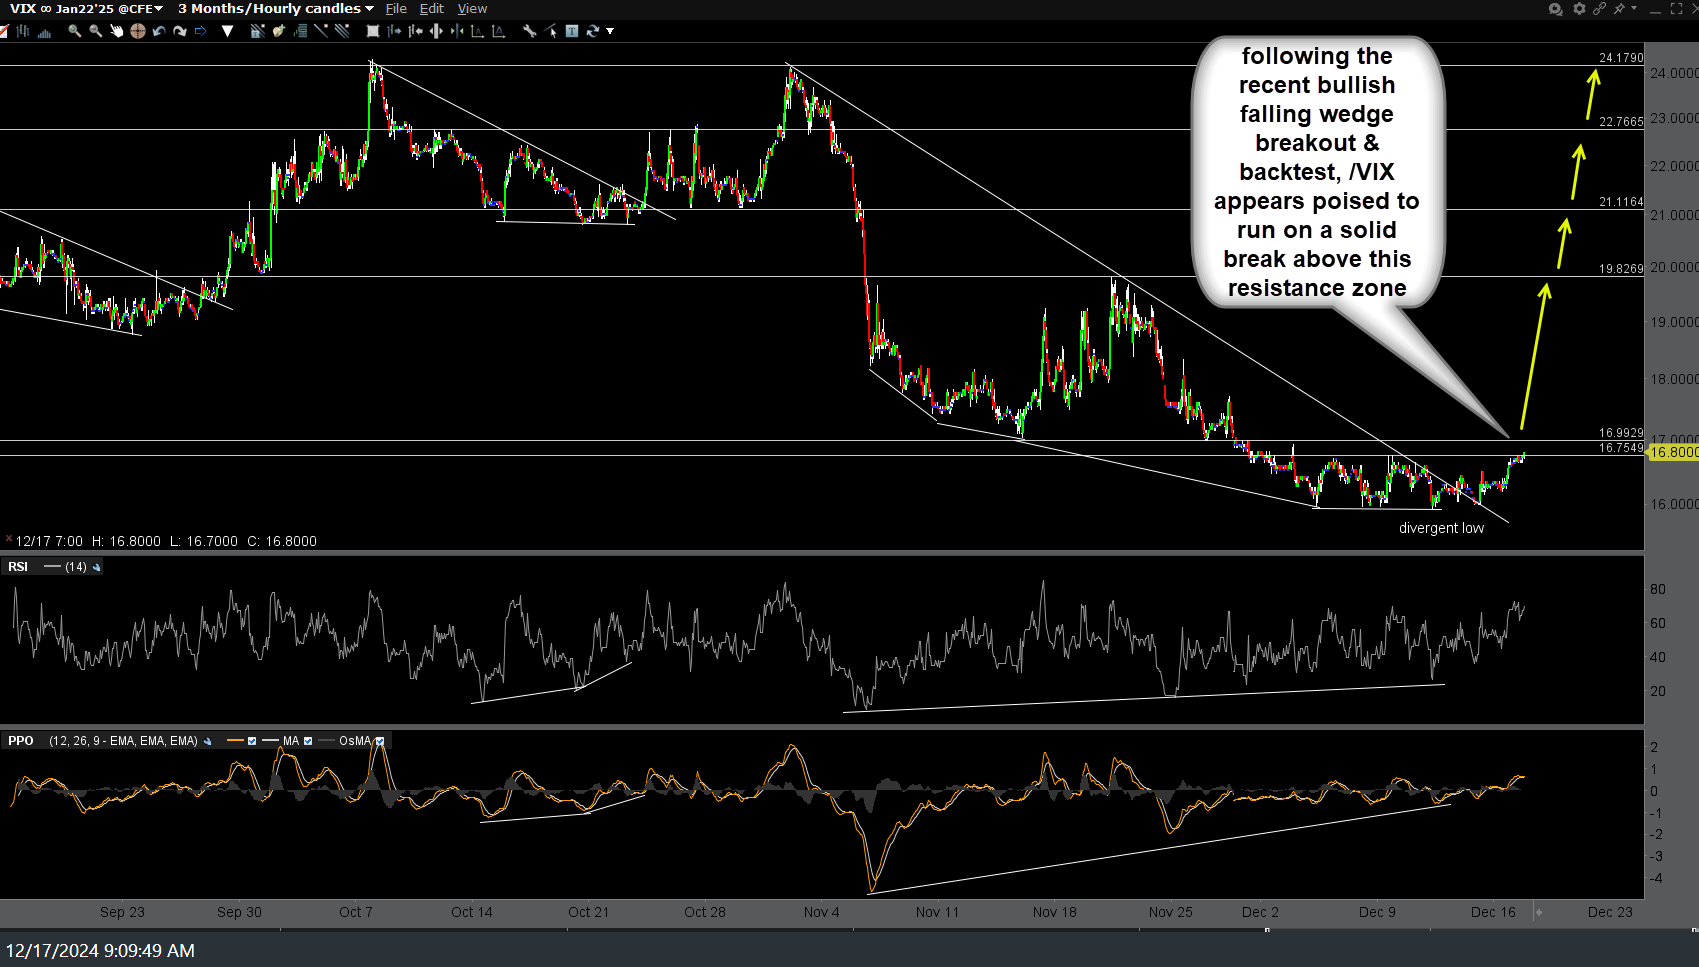1699x967 pixels.
Task: Expand the 3 Months/Hourly candles dropdown
Action: pyautogui.click(x=276, y=9)
